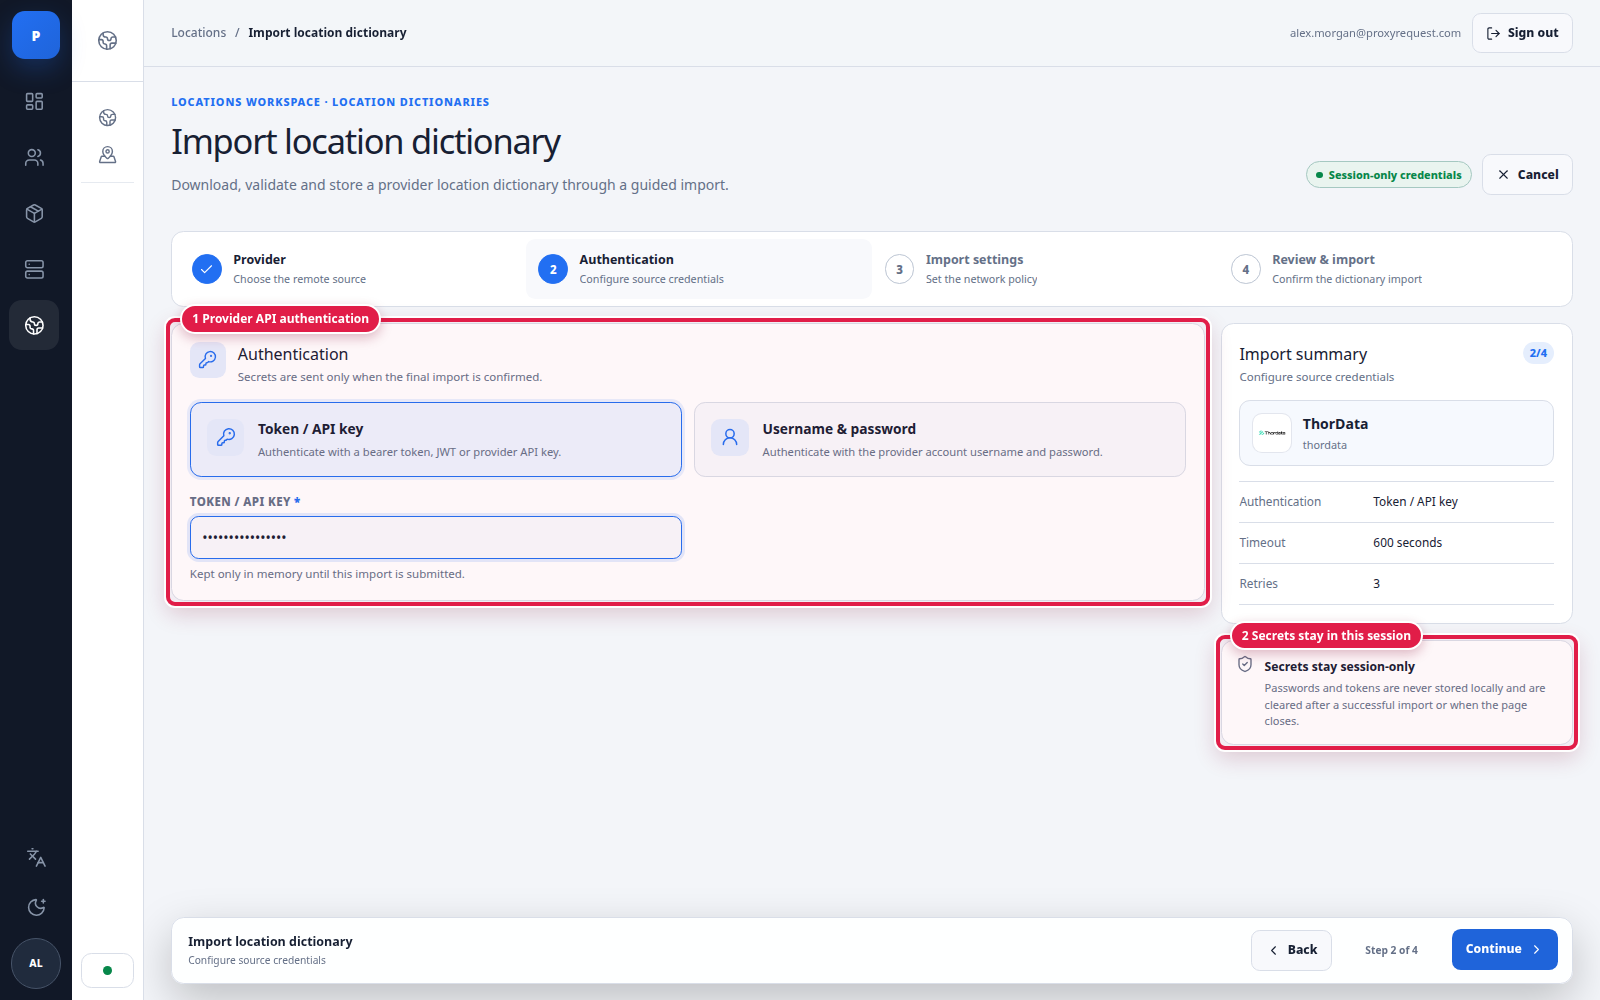
Task: Open the dashboard grid icon in dark sidebar
Action: (35, 101)
